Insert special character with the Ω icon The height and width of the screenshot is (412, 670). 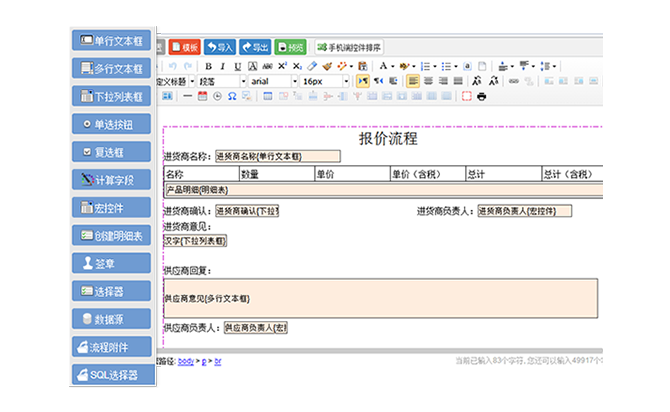232,96
